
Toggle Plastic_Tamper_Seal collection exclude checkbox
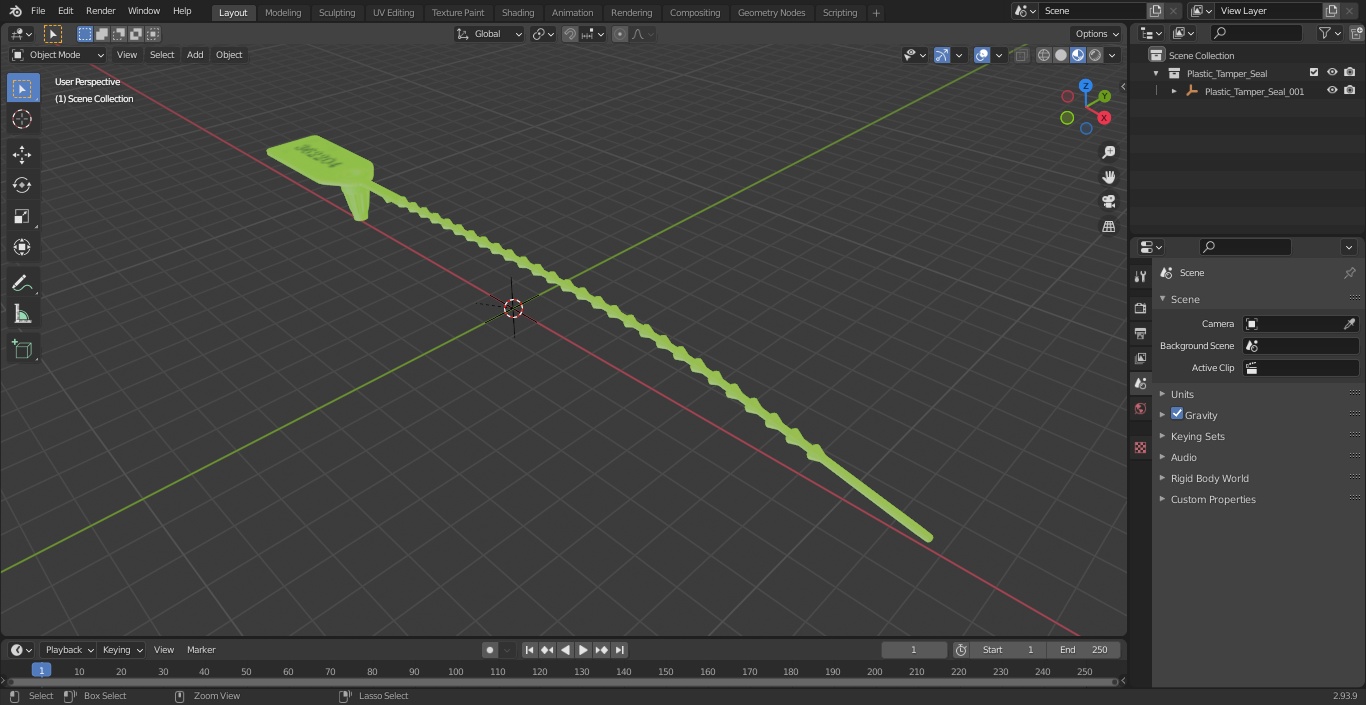1314,73
